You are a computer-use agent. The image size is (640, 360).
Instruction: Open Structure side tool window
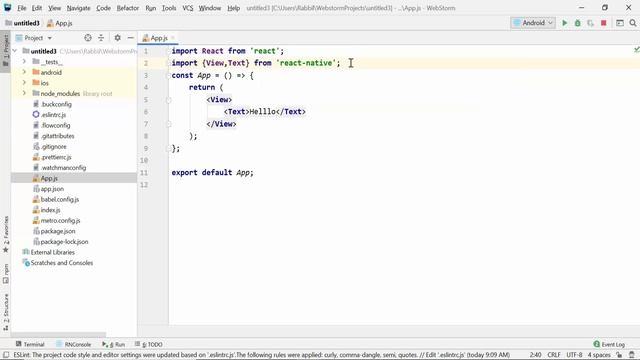click(x=6, y=312)
